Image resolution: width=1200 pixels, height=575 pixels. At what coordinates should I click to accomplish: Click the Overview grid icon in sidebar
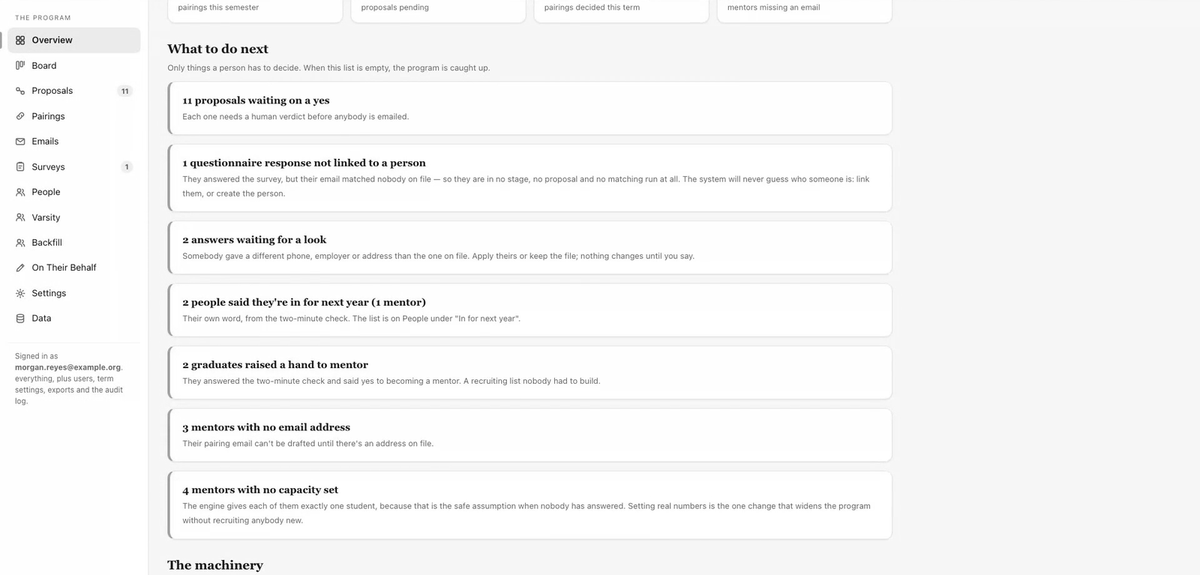coord(20,40)
